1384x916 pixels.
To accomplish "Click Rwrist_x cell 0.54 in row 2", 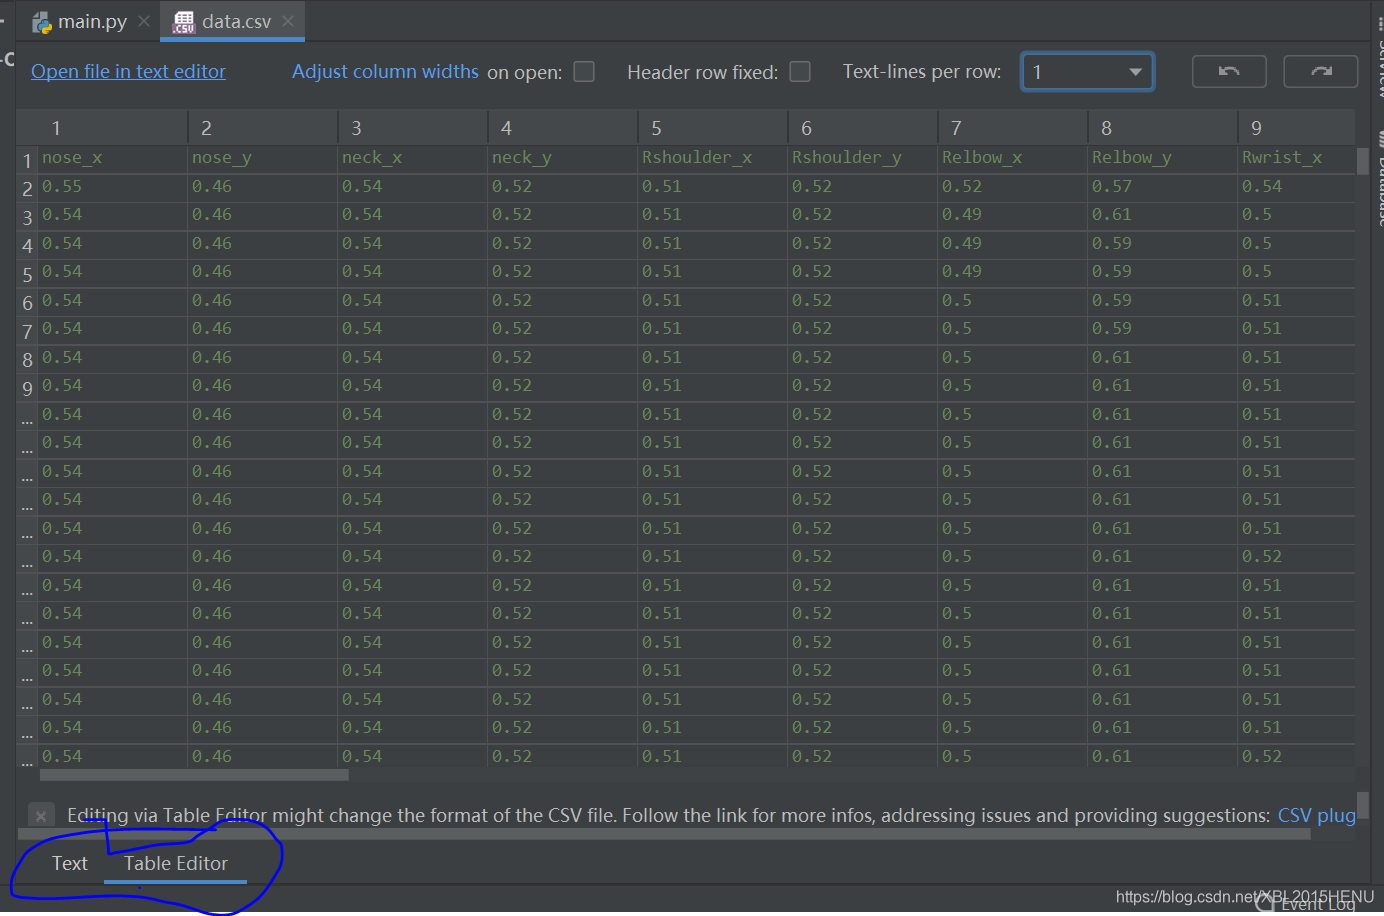I will point(1296,187).
